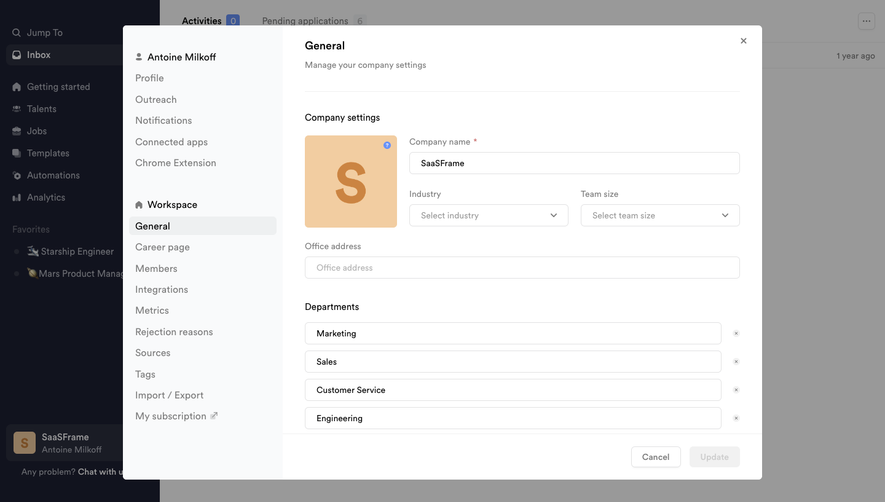Remove the Sales department

click(x=736, y=362)
